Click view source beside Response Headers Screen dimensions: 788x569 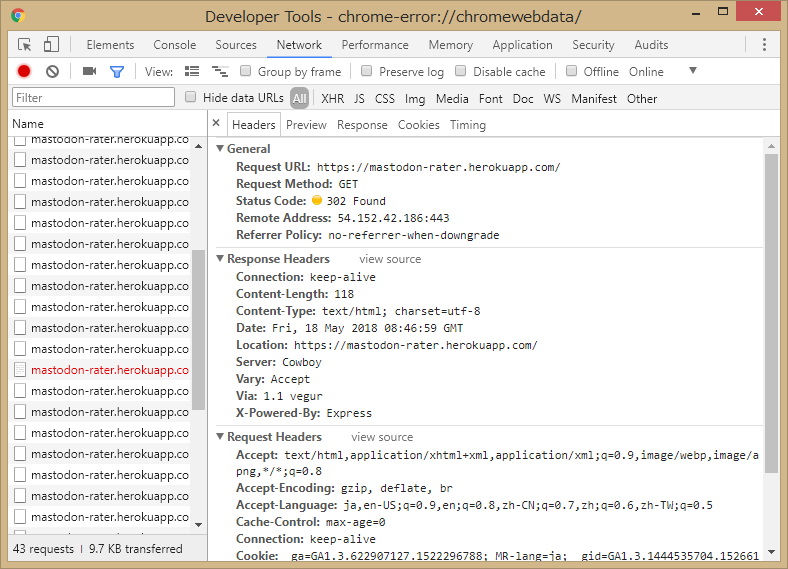(x=390, y=259)
